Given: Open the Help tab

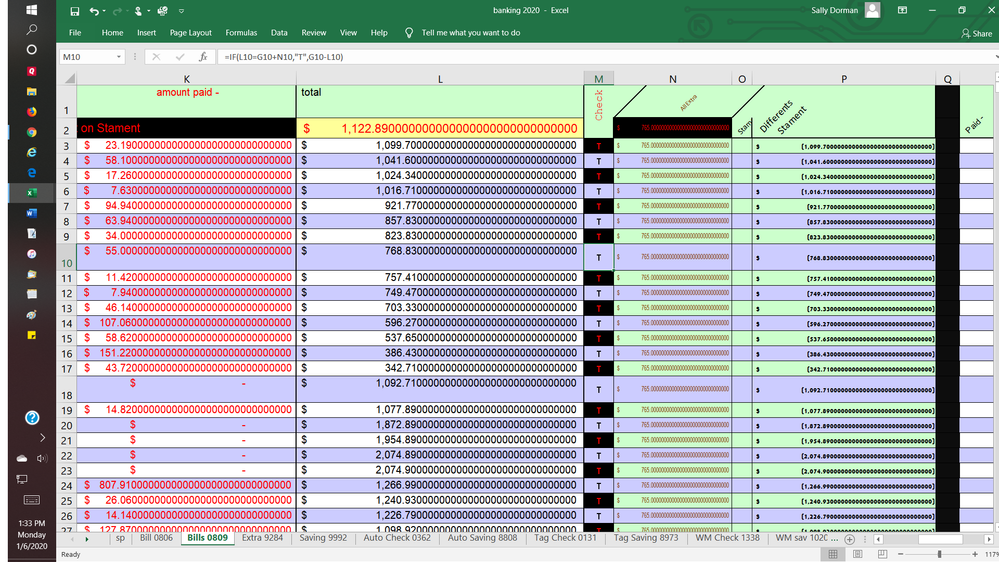Looking at the screenshot, I should 379,32.
